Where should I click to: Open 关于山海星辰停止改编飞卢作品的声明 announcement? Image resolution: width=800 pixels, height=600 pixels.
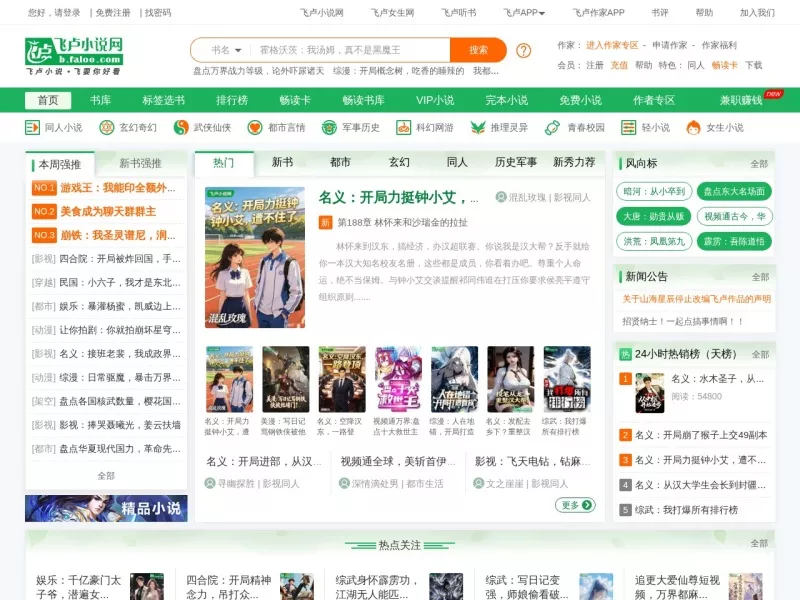(x=696, y=299)
